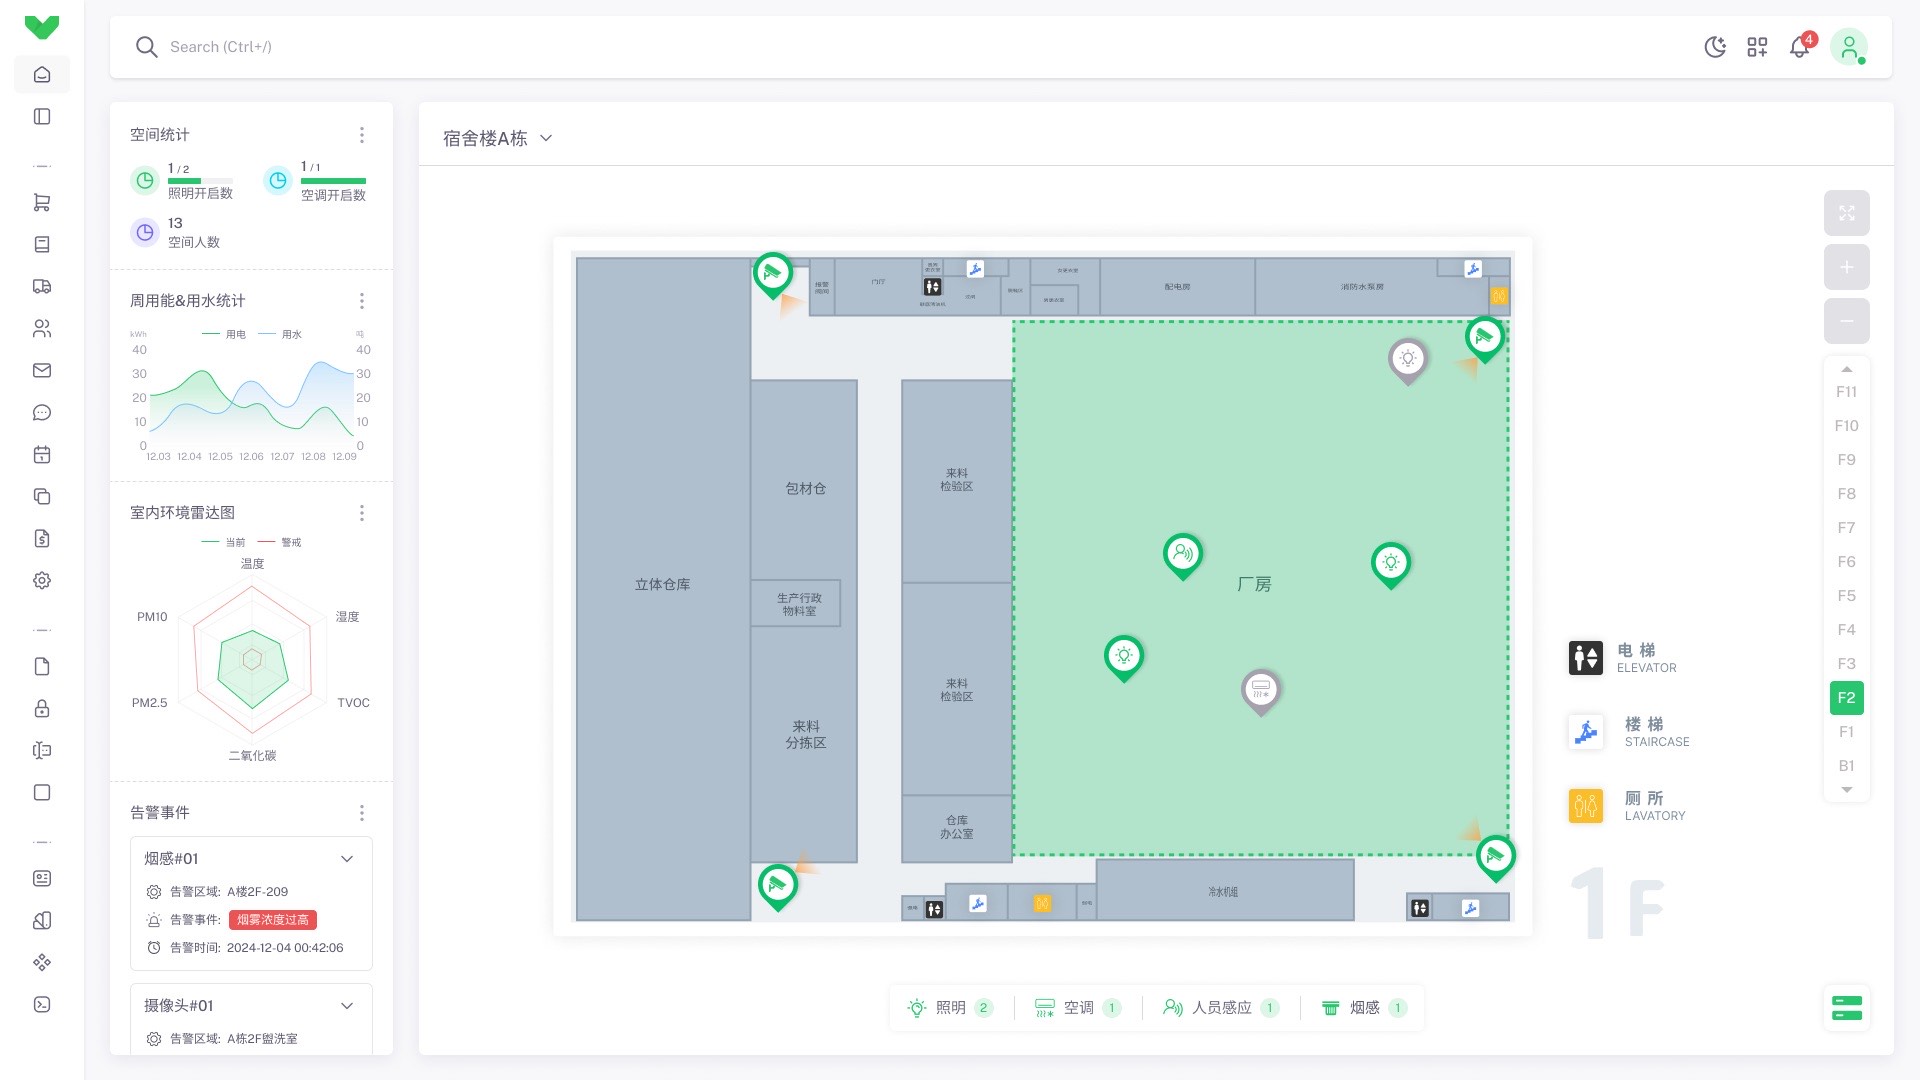Toggle 空调 device filter

[x=1077, y=1008]
